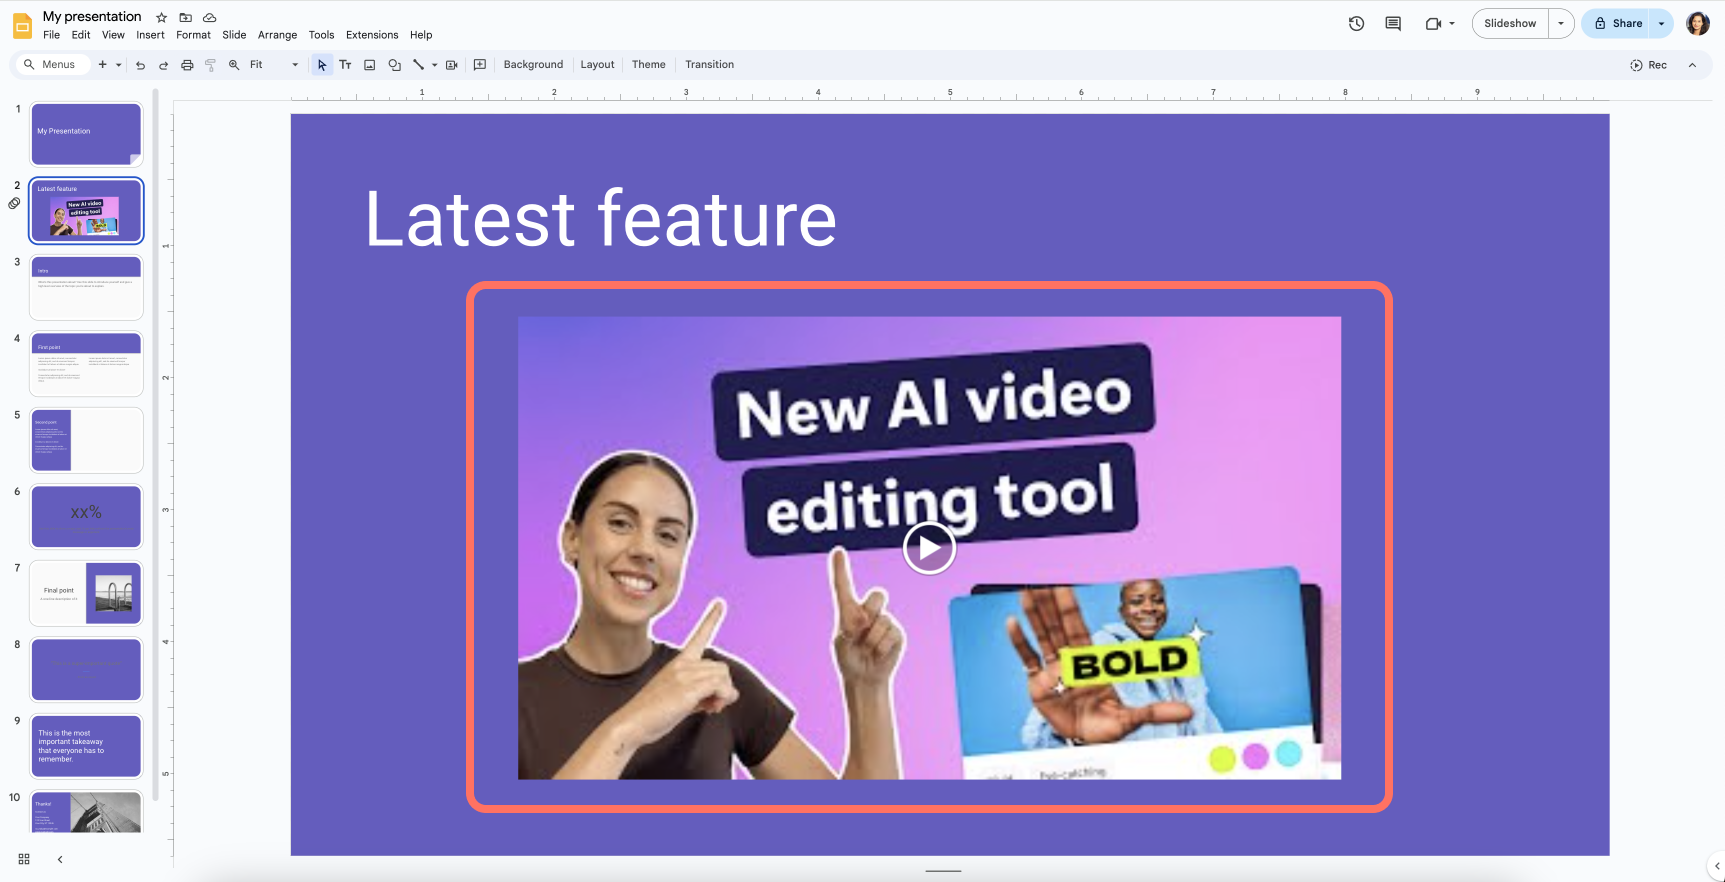Open the Help menu

(421, 35)
